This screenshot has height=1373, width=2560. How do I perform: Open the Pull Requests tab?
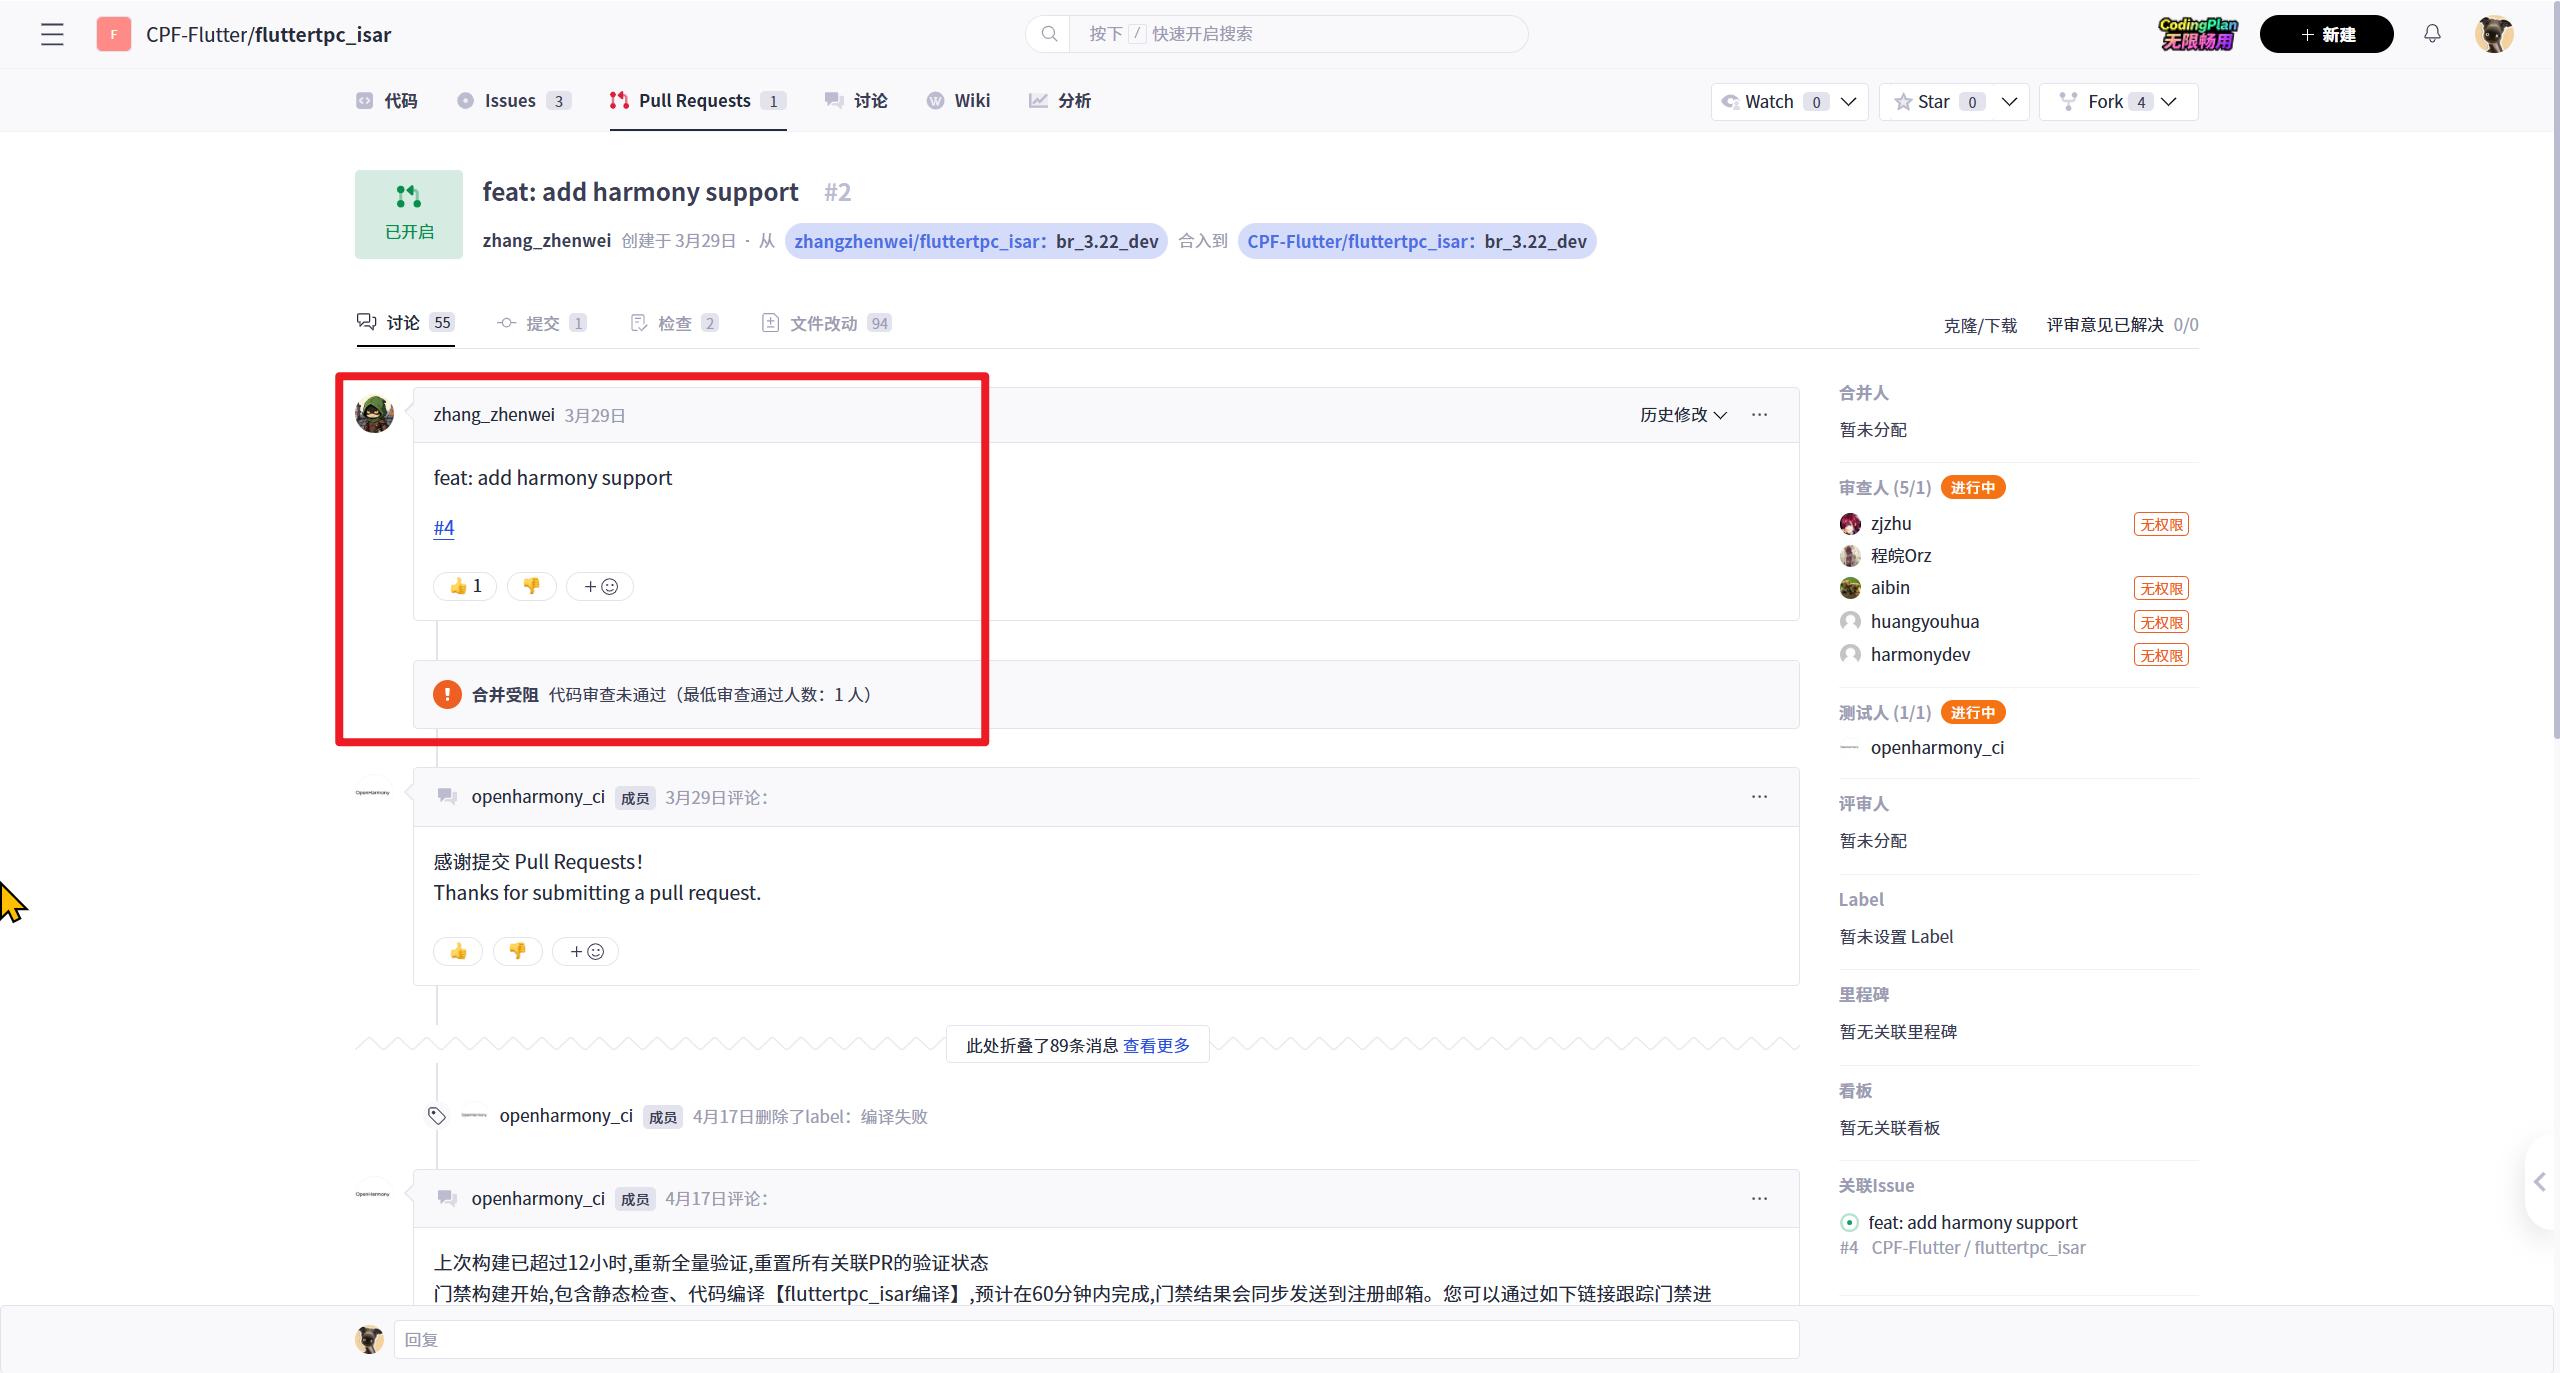point(698,101)
